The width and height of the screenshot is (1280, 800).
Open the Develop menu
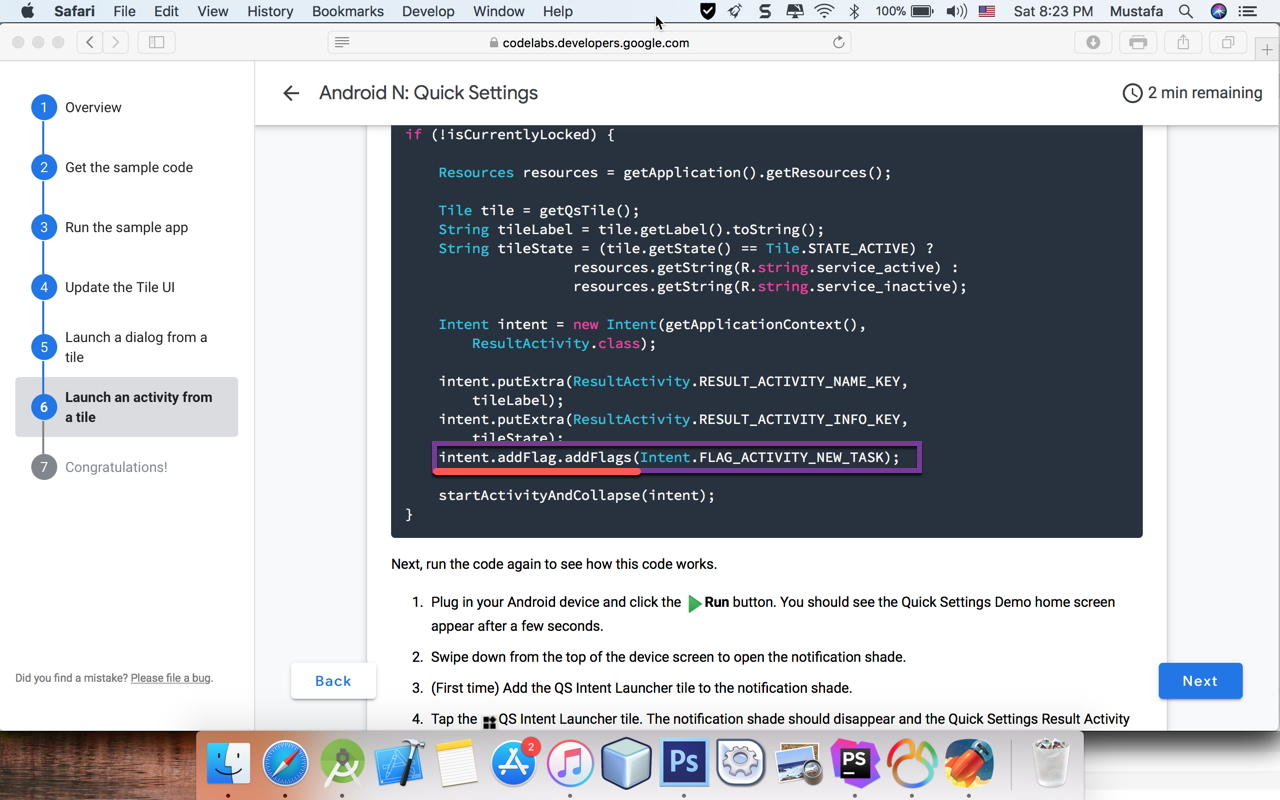[x=428, y=11]
